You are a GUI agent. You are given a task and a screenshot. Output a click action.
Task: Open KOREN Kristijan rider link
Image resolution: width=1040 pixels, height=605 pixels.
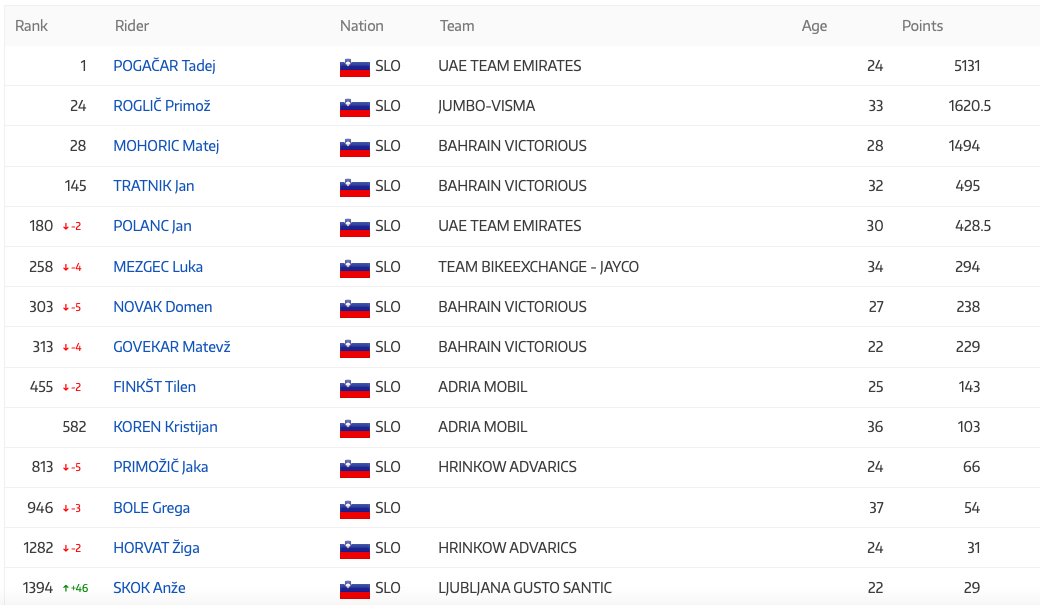(x=165, y=427)
